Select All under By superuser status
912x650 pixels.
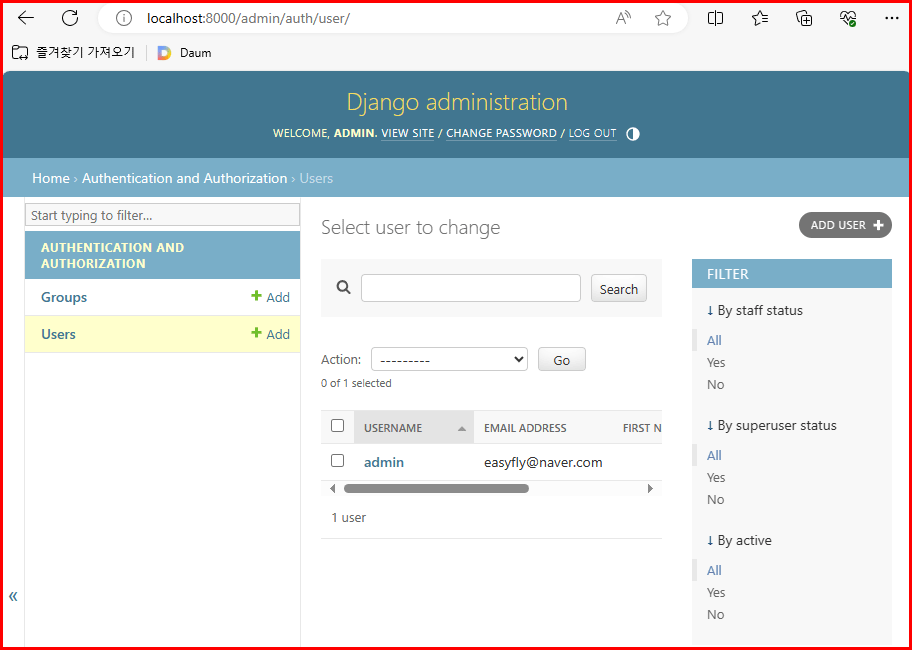pos(714,455)
